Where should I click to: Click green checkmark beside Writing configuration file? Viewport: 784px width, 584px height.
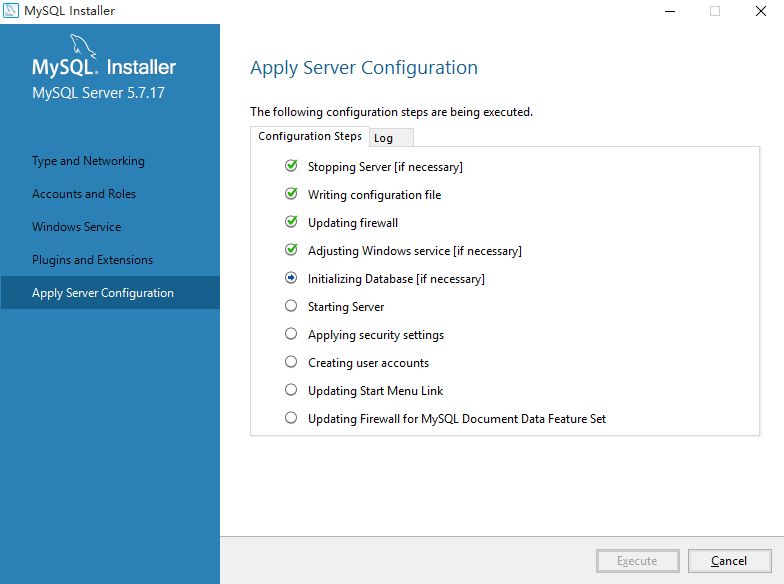pos(291,194)
